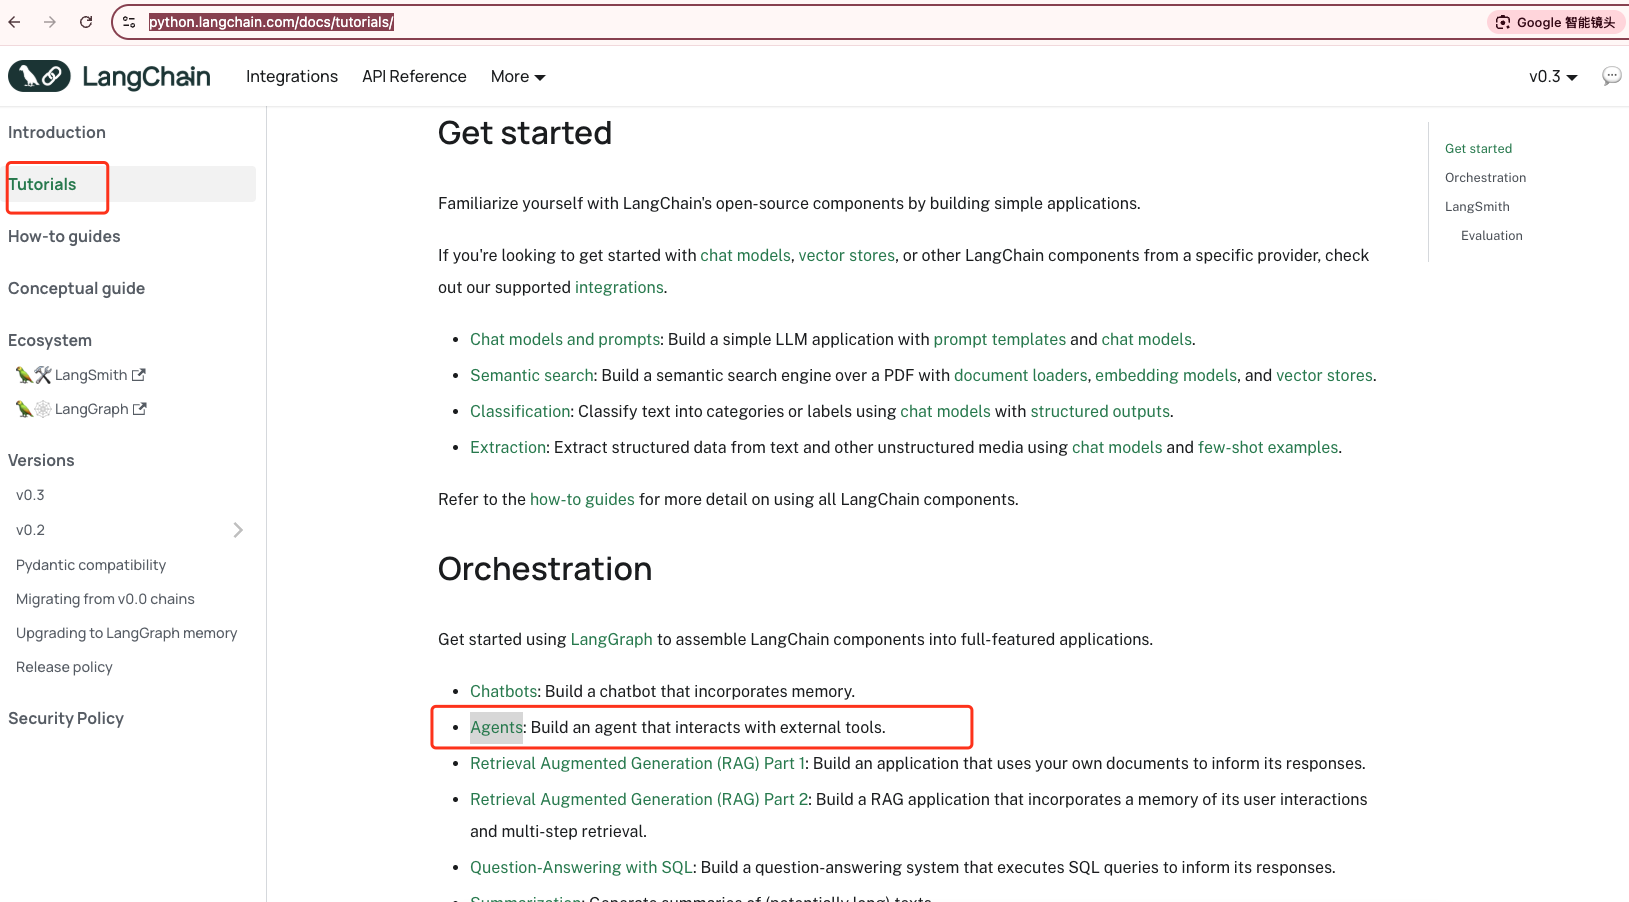Open Google Lens button in address bar
Screen dimensions: 1629x902
pyautogui.click(x=1556, y=22)
